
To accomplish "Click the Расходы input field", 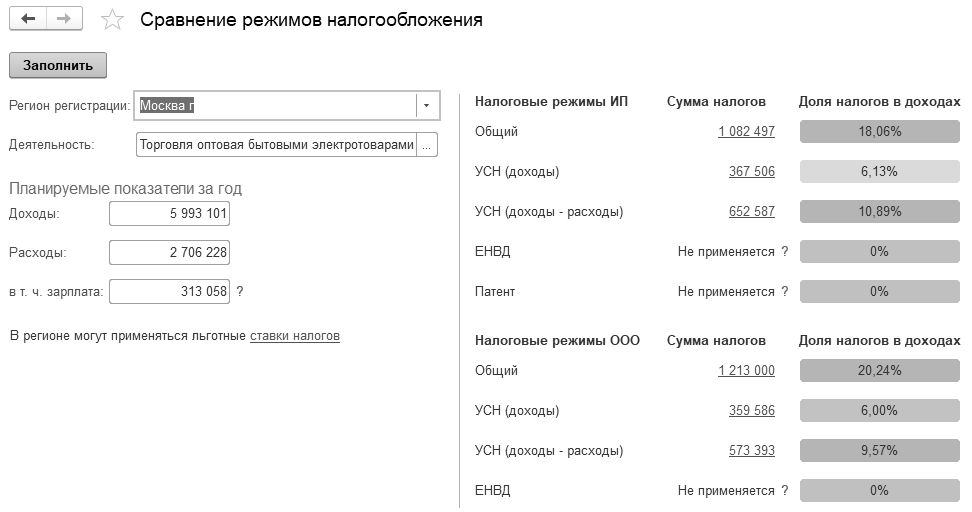I will [169, 254].
